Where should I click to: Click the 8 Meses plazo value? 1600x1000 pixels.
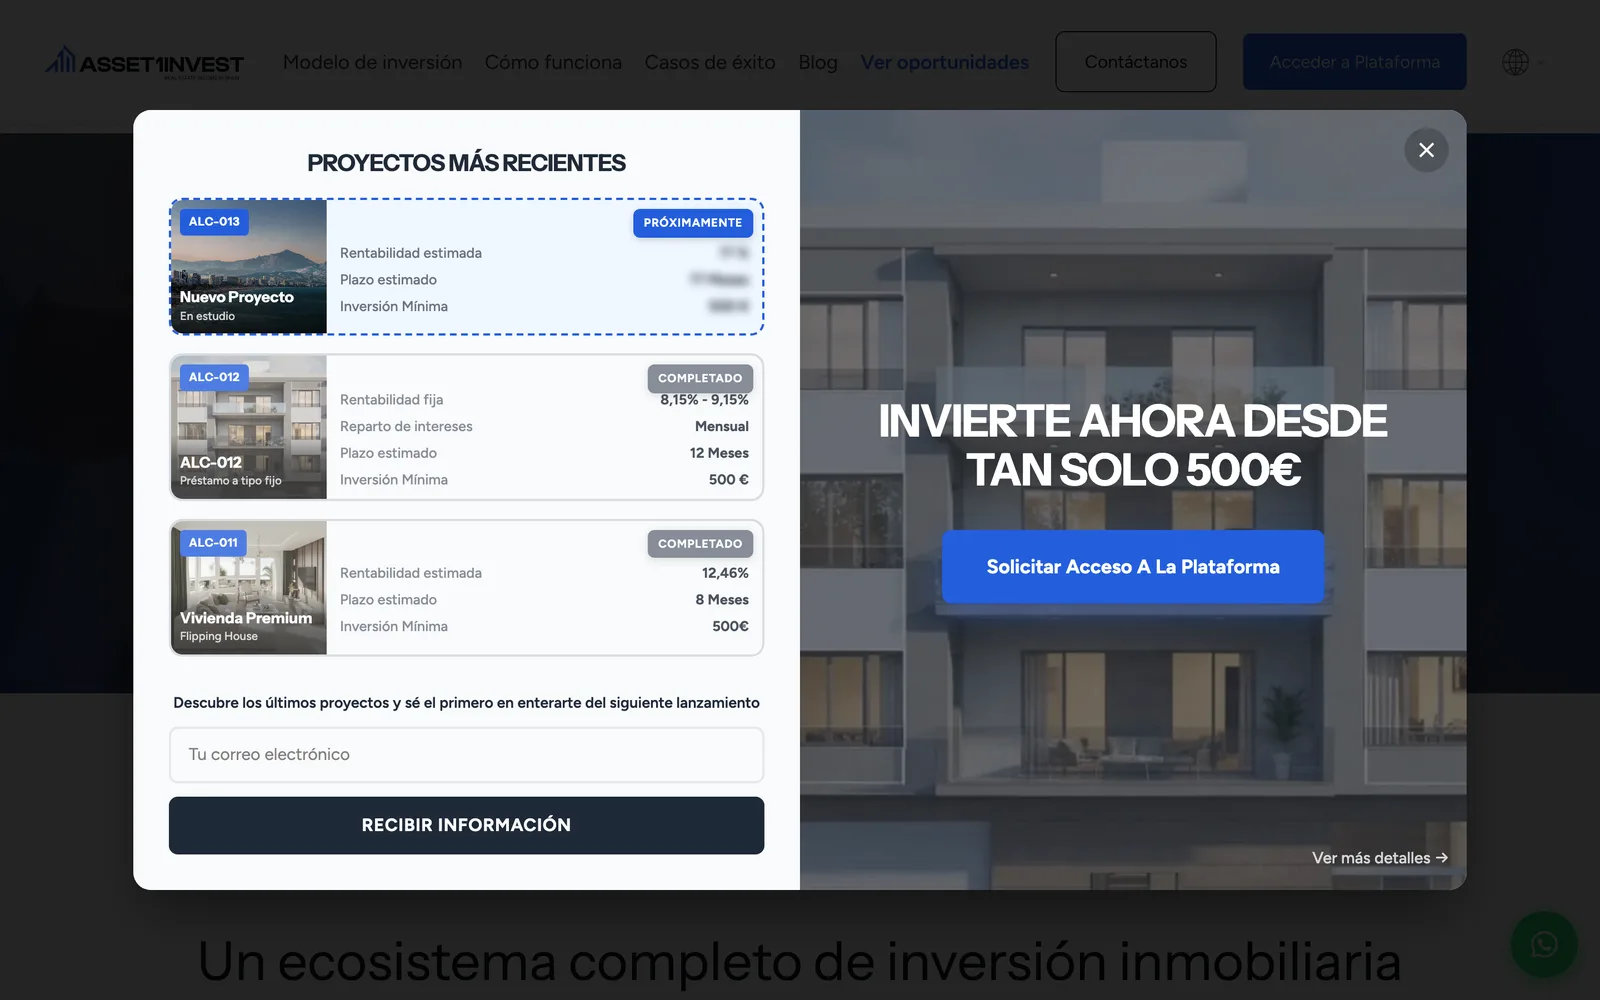(722, 600)
